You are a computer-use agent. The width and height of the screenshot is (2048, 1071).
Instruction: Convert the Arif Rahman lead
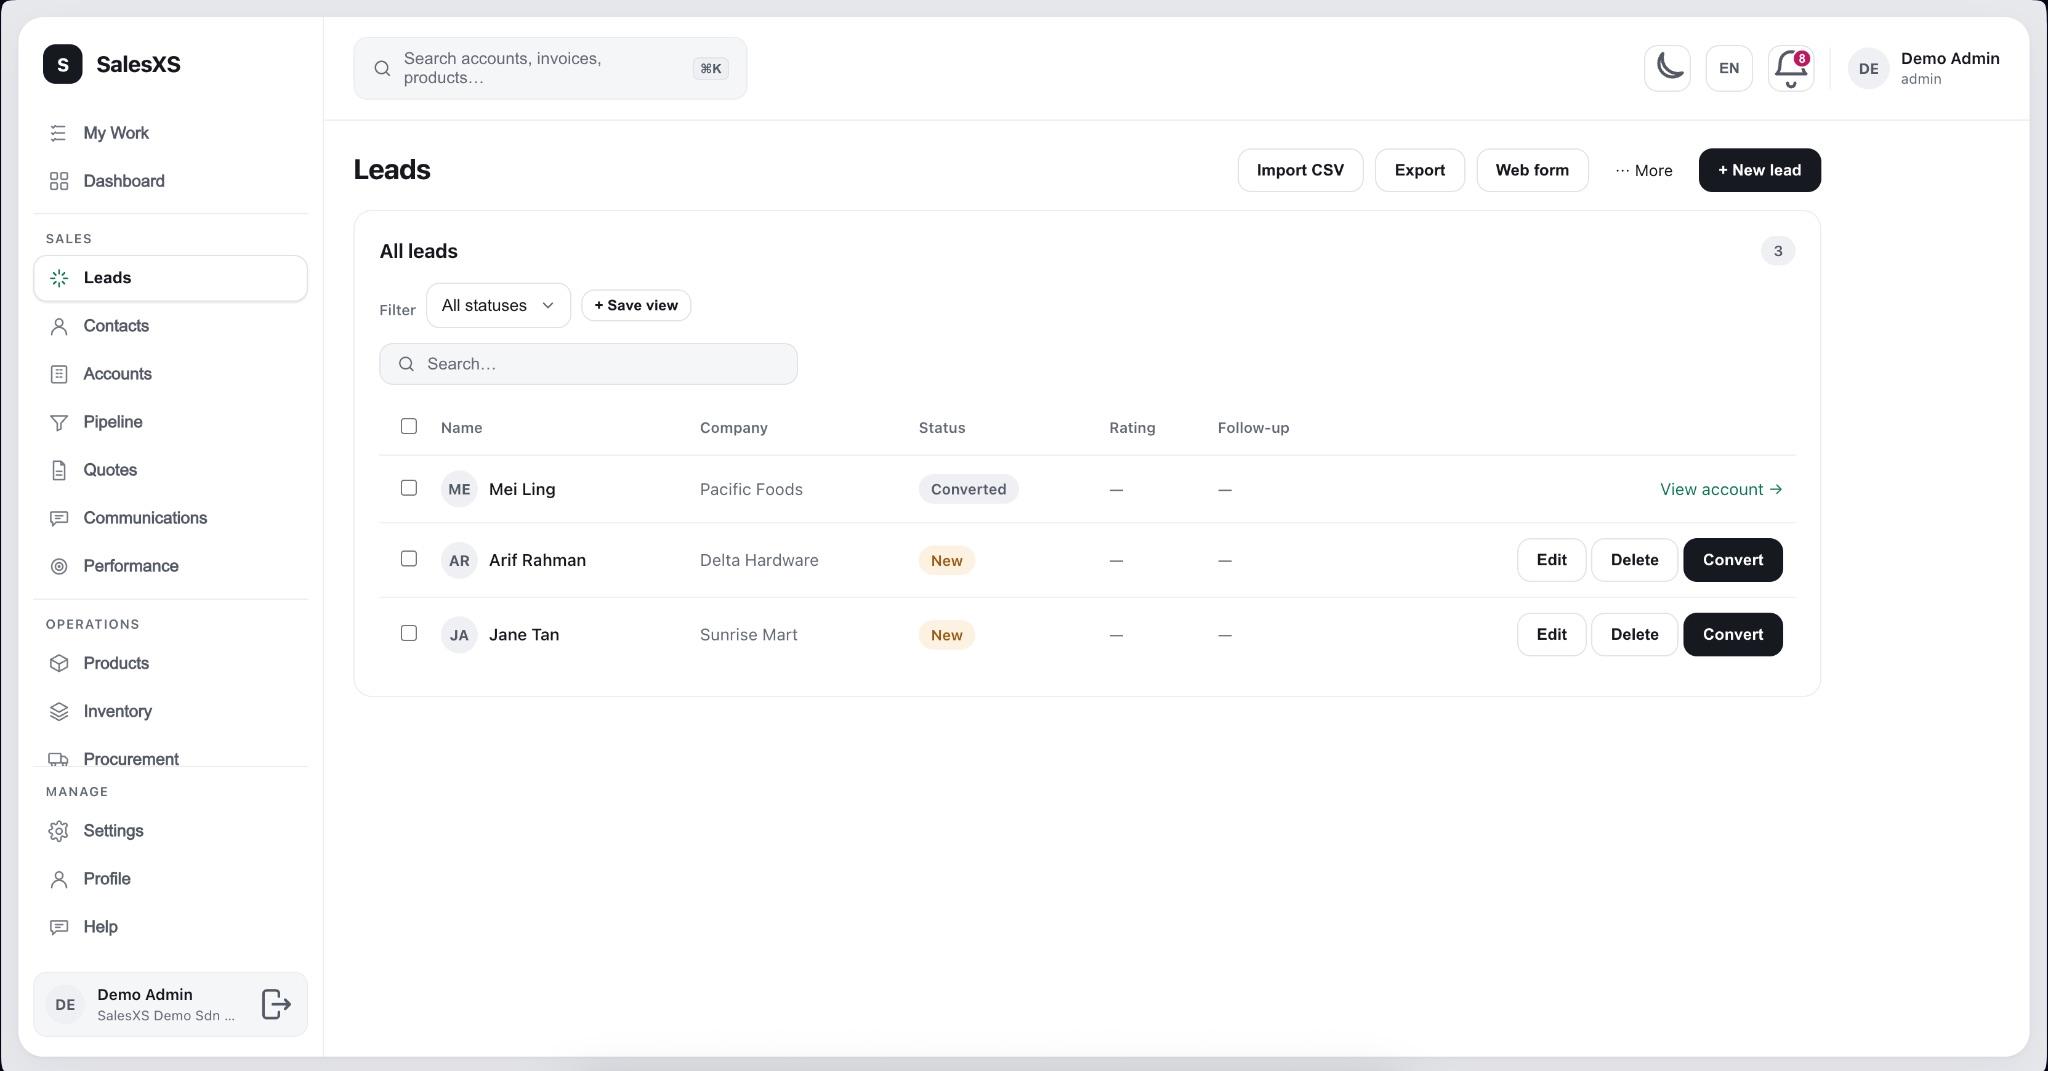(1732, 560)
